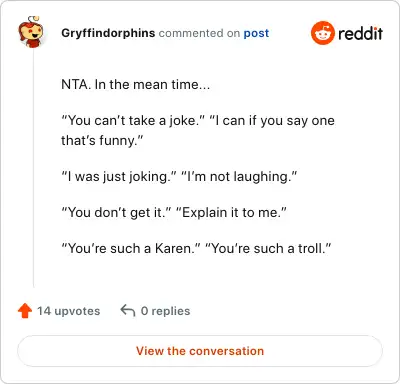The width and height of the screenshot is (400, 384).
Task: Click the orange upvote arrow icon
Action: 25,311
